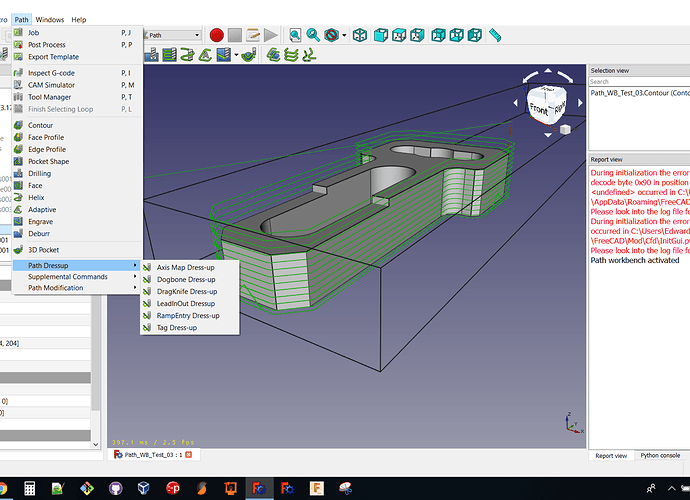This screenshot has width=690, height=500.
Task: Open the Windows menu
Action: pyautogui.click(x=50, y=20)
